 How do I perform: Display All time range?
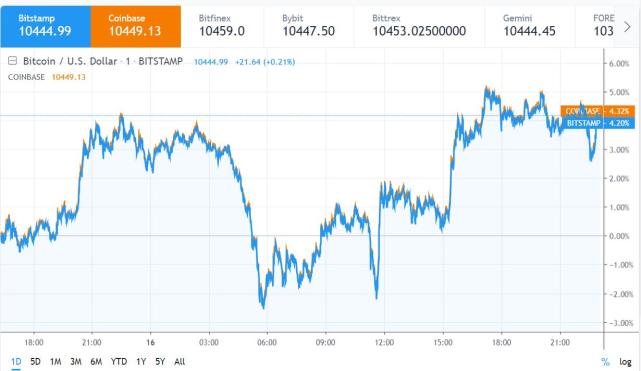(179, 362)
